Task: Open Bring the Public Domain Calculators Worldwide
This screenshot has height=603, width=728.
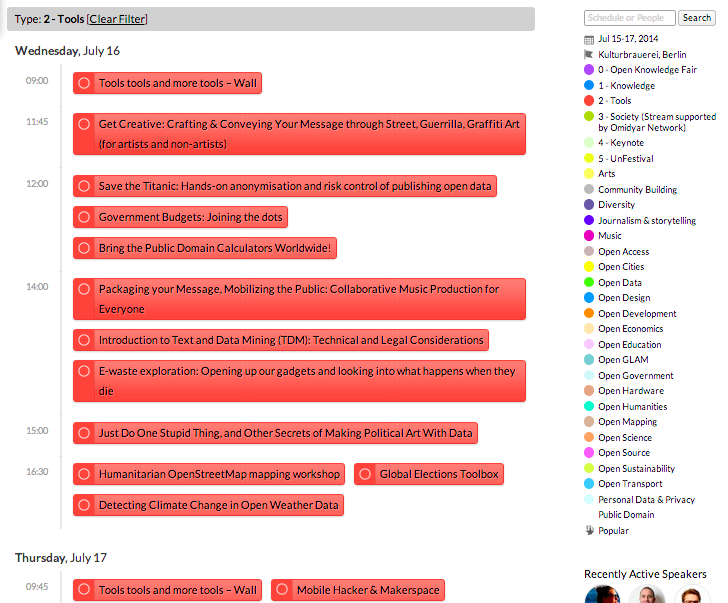Action: 215,248
